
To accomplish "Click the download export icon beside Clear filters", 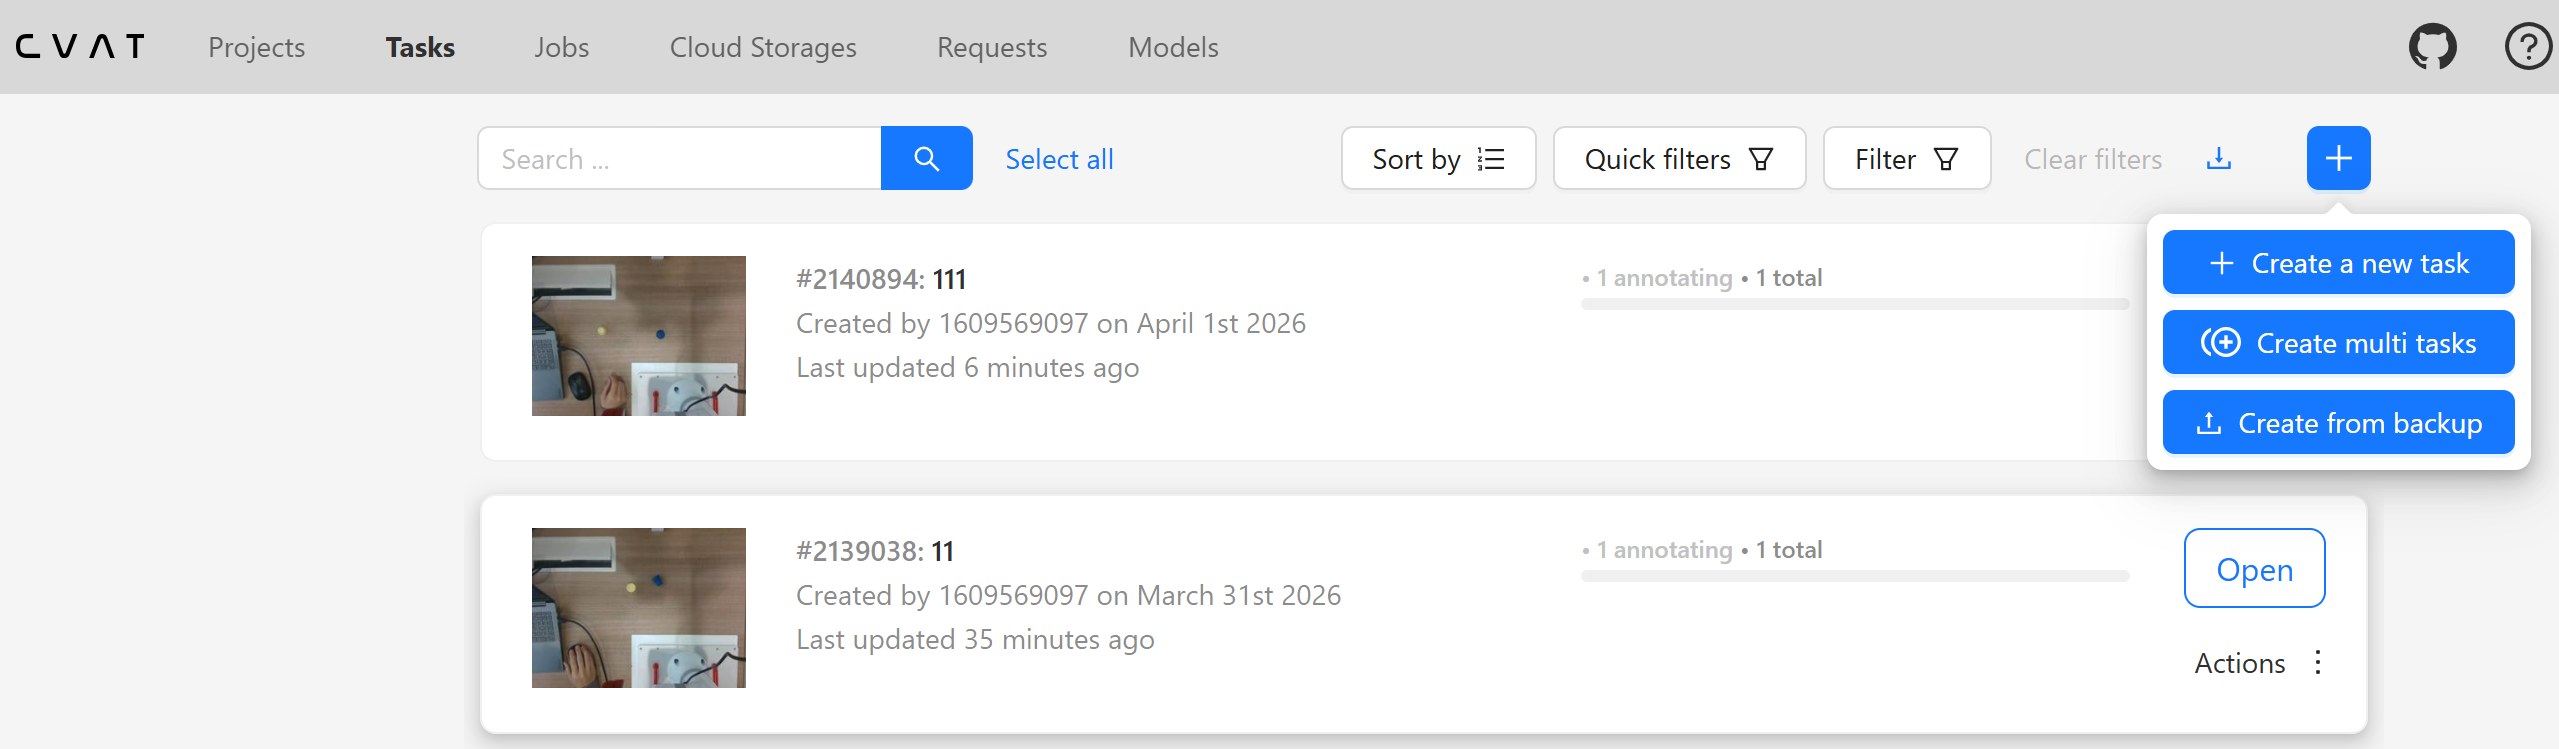I will [x=2219, y=159].
